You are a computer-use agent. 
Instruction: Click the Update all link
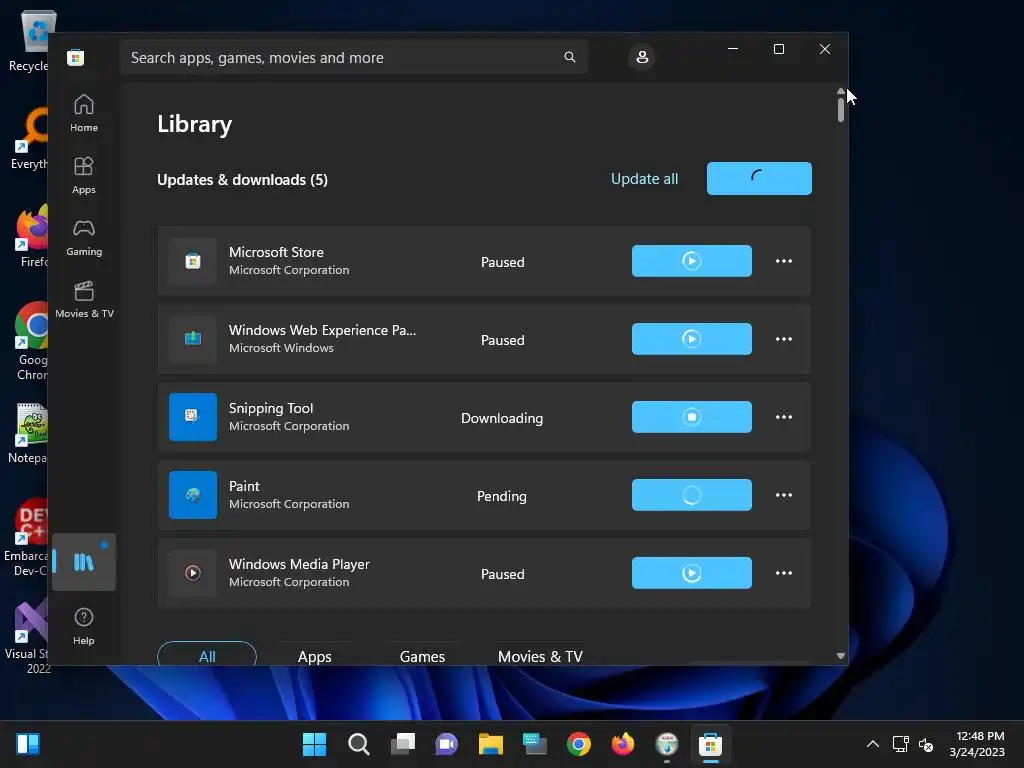coord(645,179)
